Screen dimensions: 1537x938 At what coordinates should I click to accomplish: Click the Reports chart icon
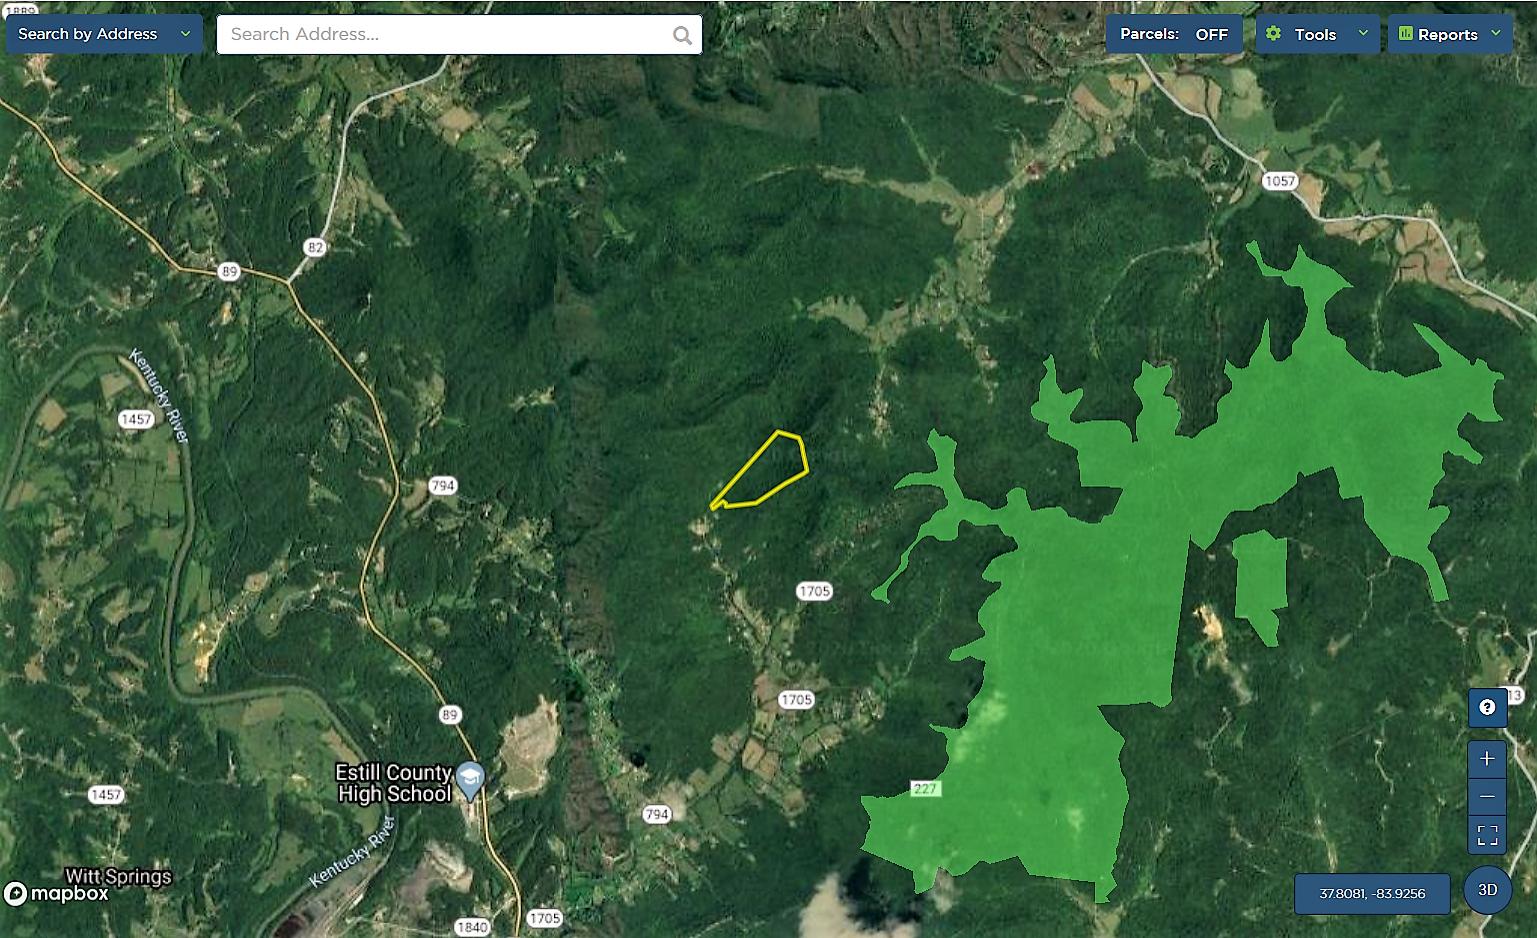pyautogui.click(x=1405, y=34)
